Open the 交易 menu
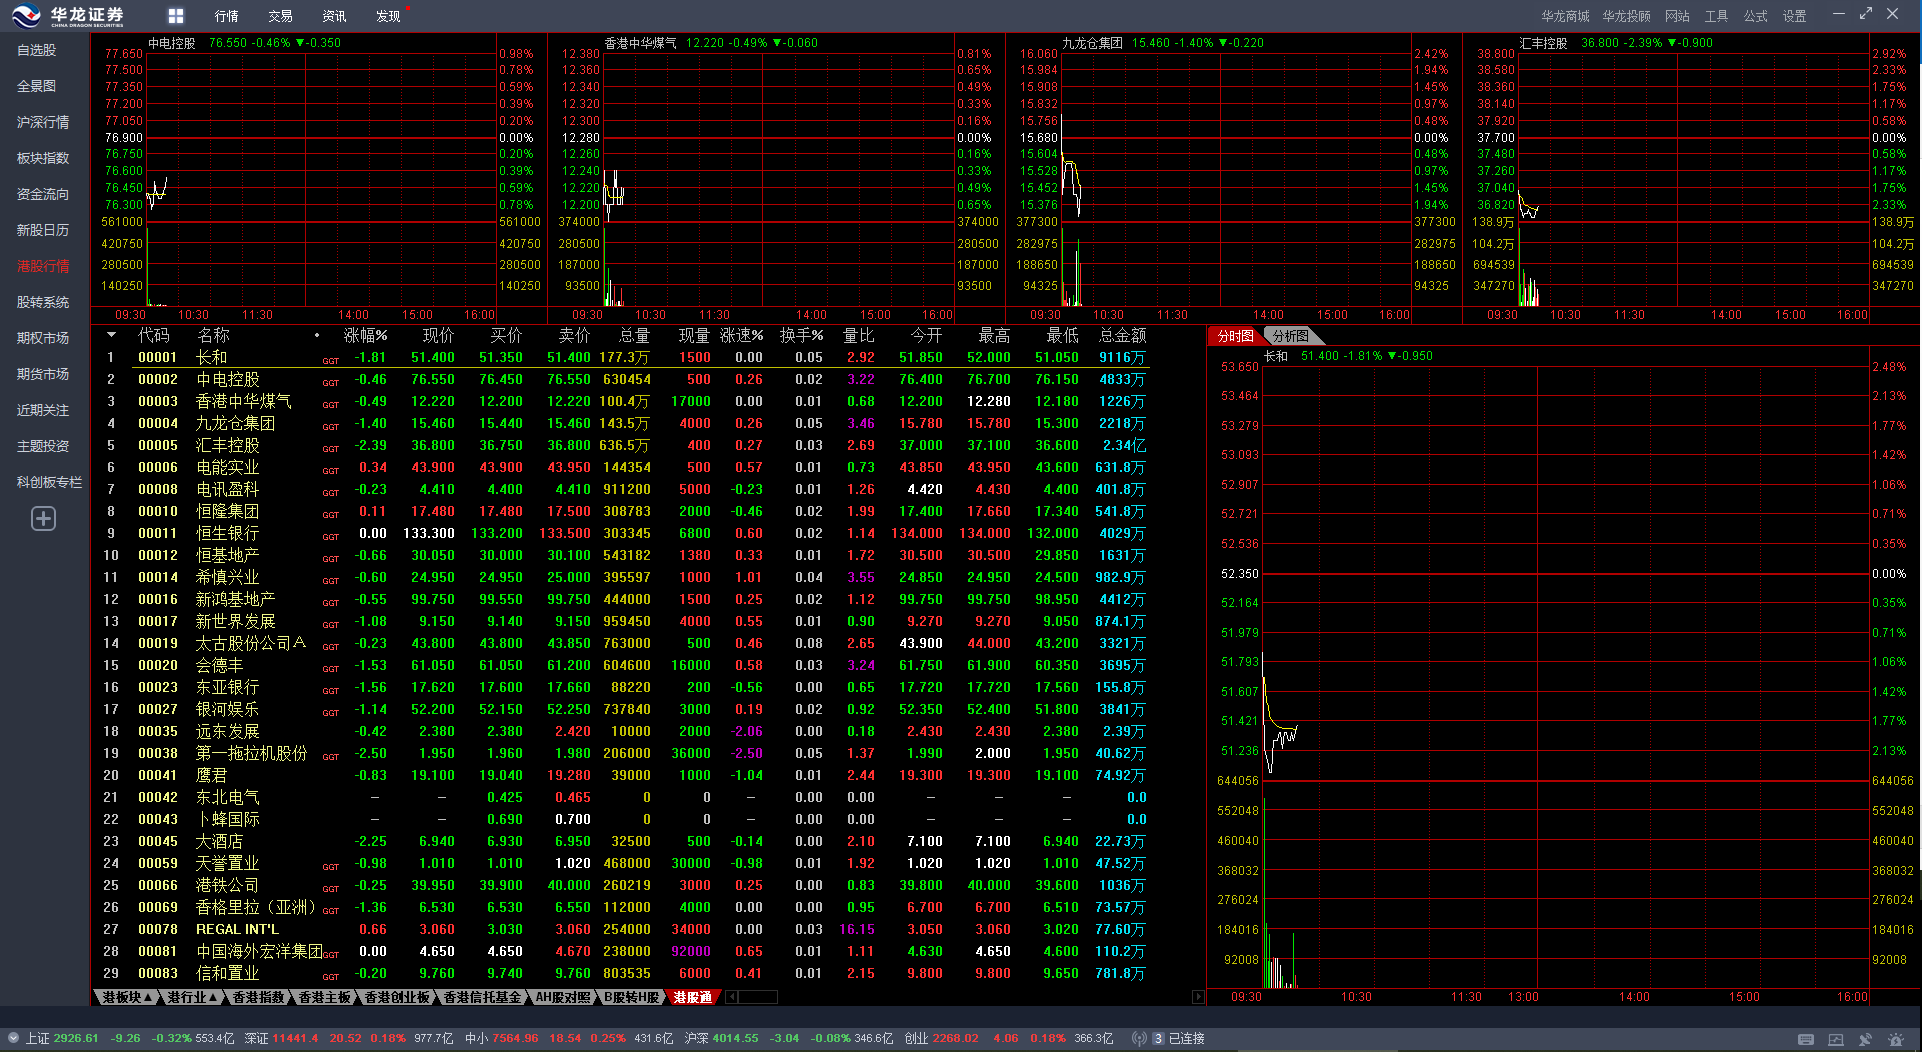Screen dimensions: 1922x1052 (281, 16)
